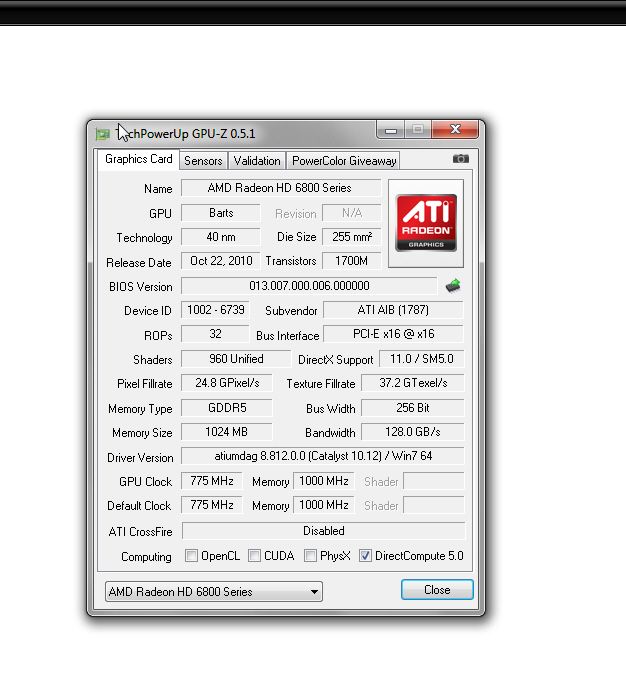Uncheck the DirectCompute 5.0 checkbox

pyautogui.click(x=365, y=556)
